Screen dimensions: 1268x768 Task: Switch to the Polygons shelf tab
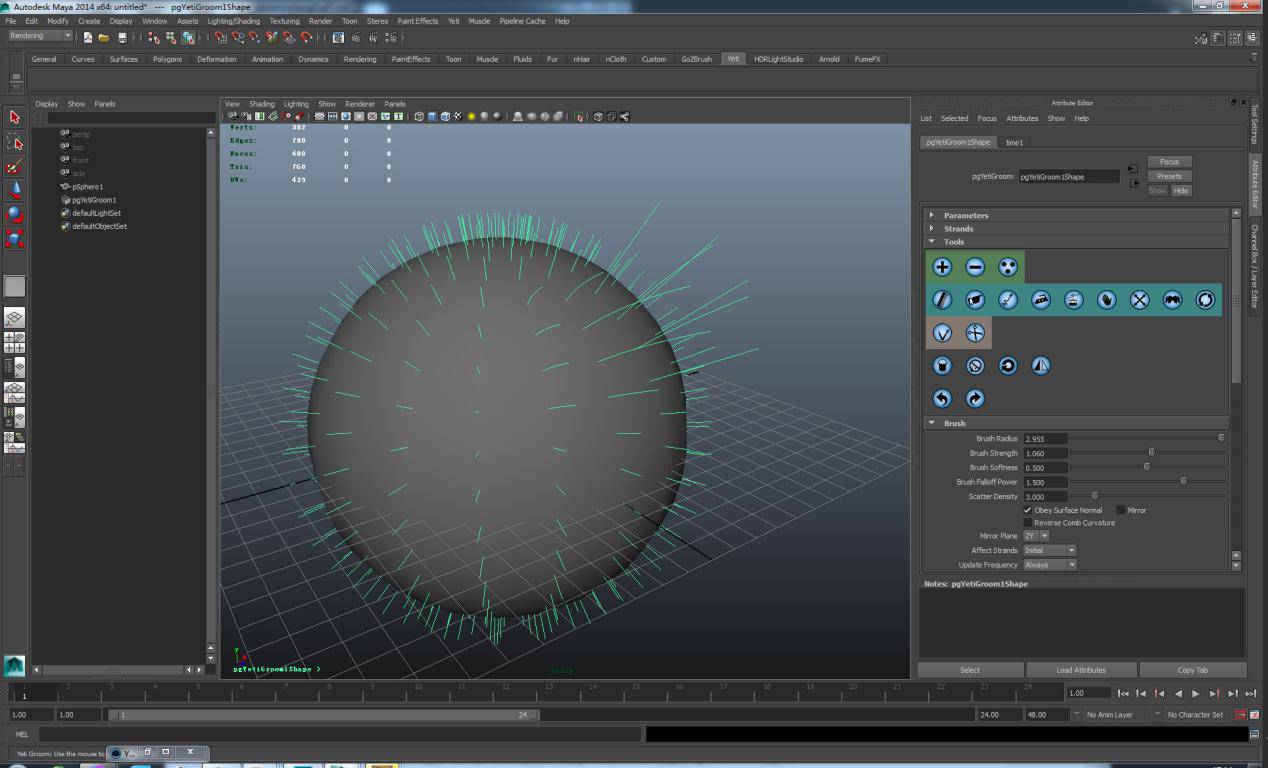(x=167, y=59)
